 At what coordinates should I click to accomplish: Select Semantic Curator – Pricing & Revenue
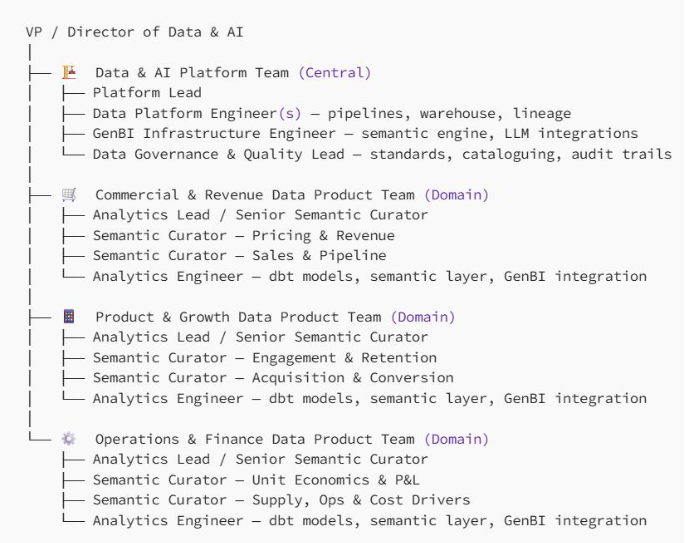244,235
